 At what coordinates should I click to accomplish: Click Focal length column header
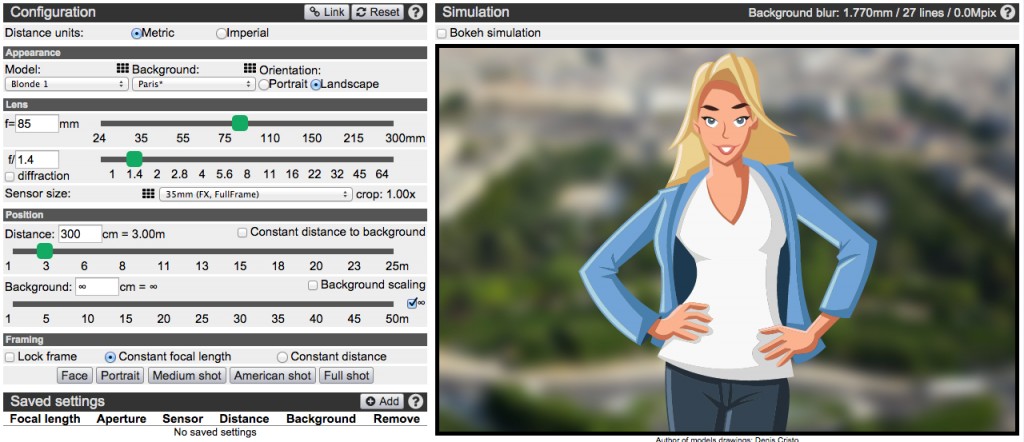pyautogui.click(x=45, y=418)
